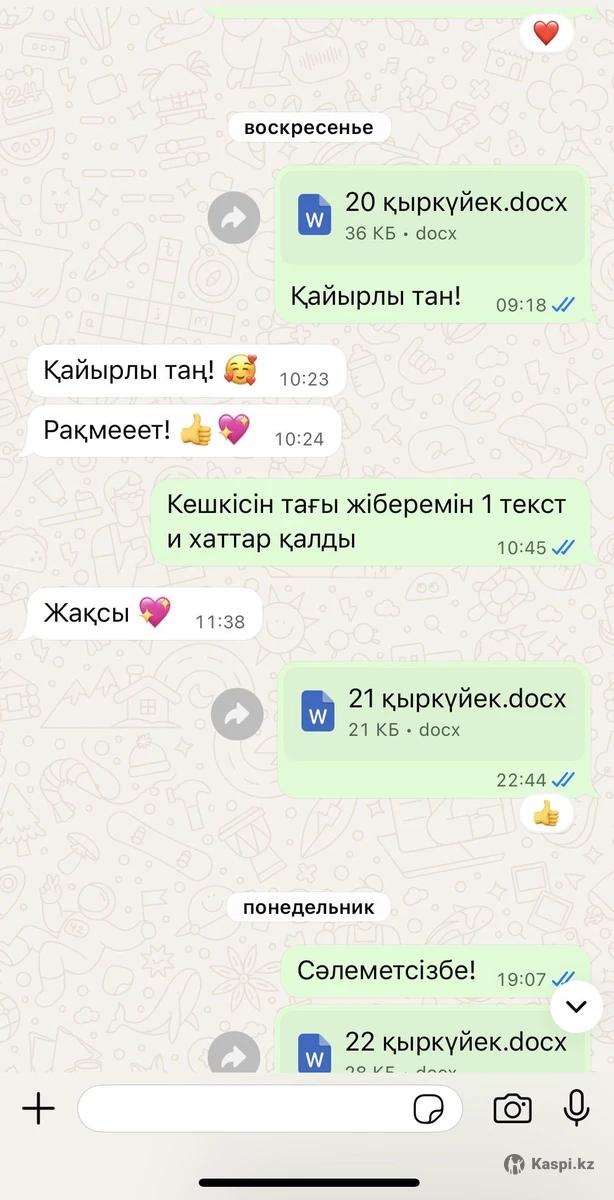Screen dimensions: 614x1200
Task: Tap the "воскресенье" date label
Action: (309, 127)
